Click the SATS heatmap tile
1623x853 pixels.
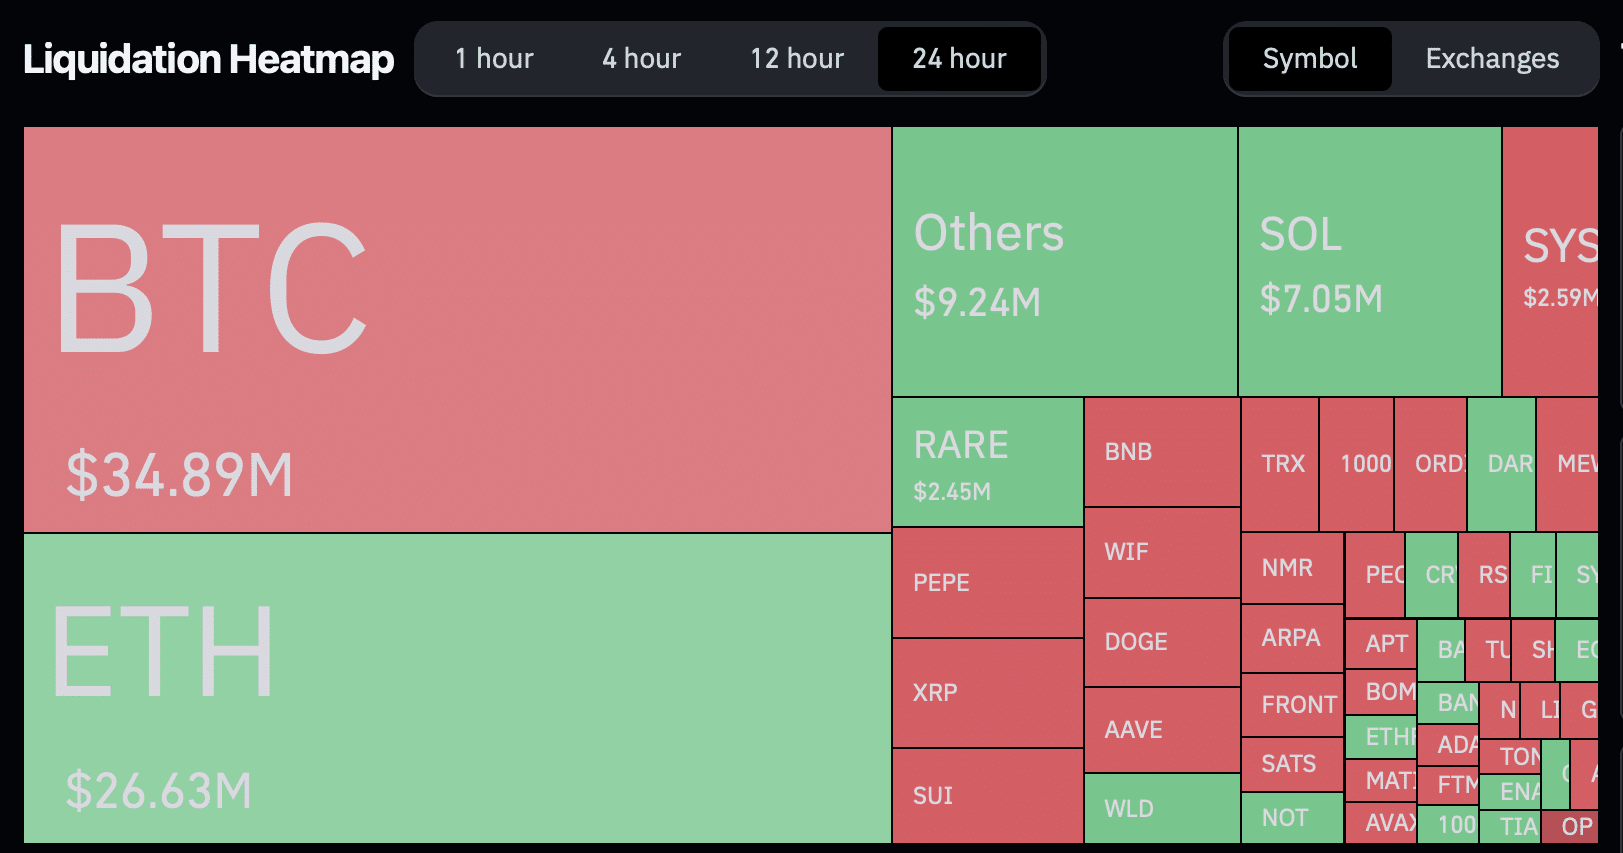pyautogui.click(x=1292, y=764)
